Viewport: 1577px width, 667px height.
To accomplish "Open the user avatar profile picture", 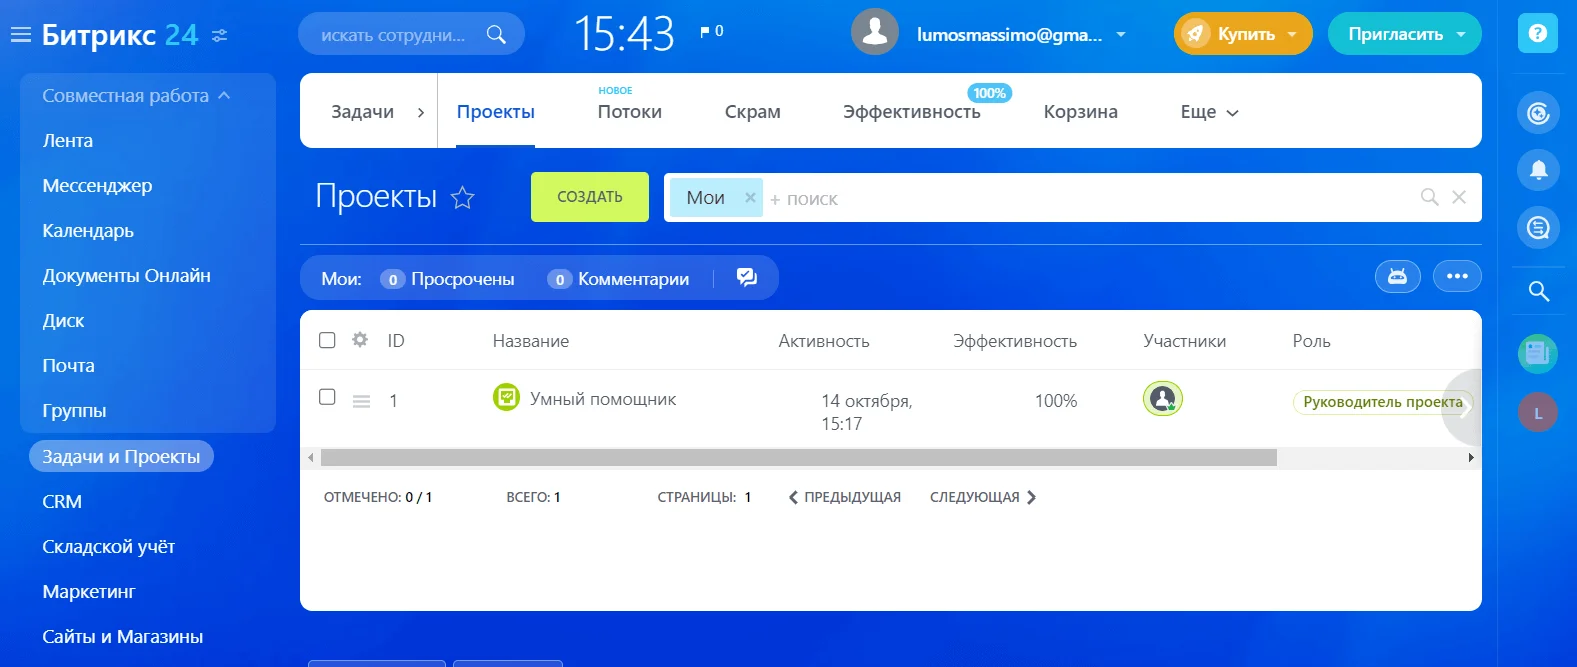I will 874,33.
